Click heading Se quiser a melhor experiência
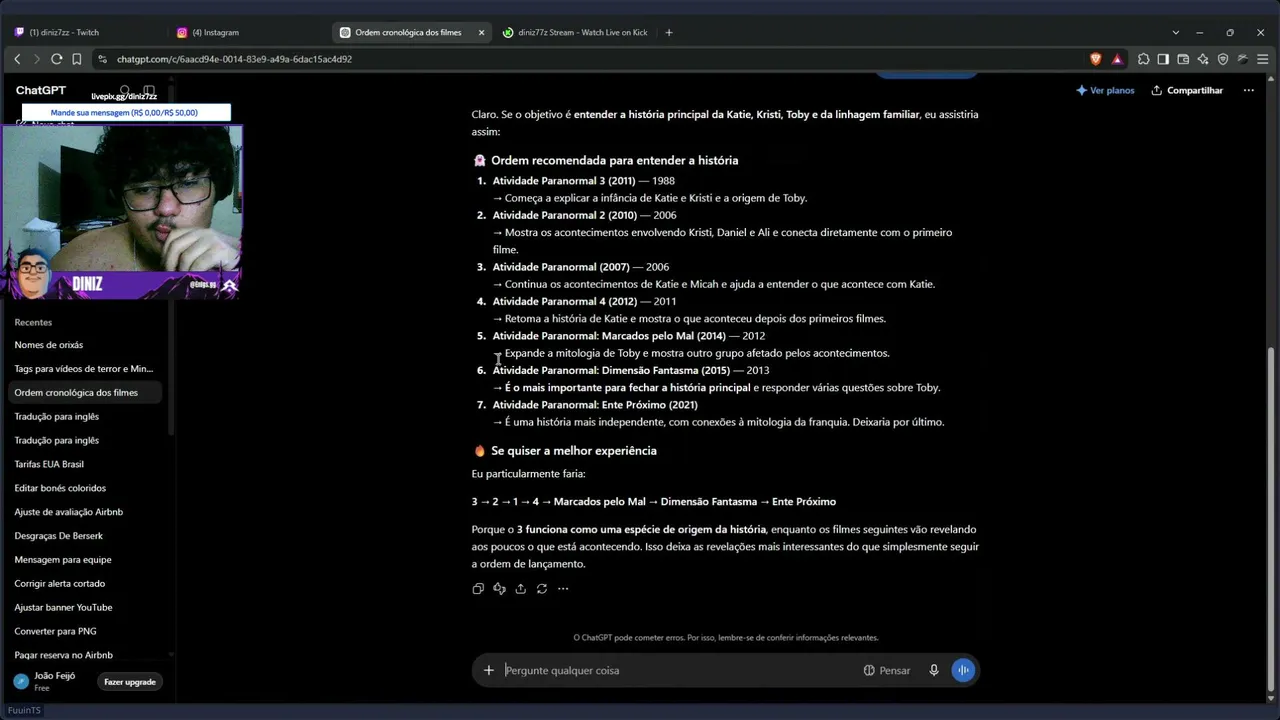 [574, 451]
